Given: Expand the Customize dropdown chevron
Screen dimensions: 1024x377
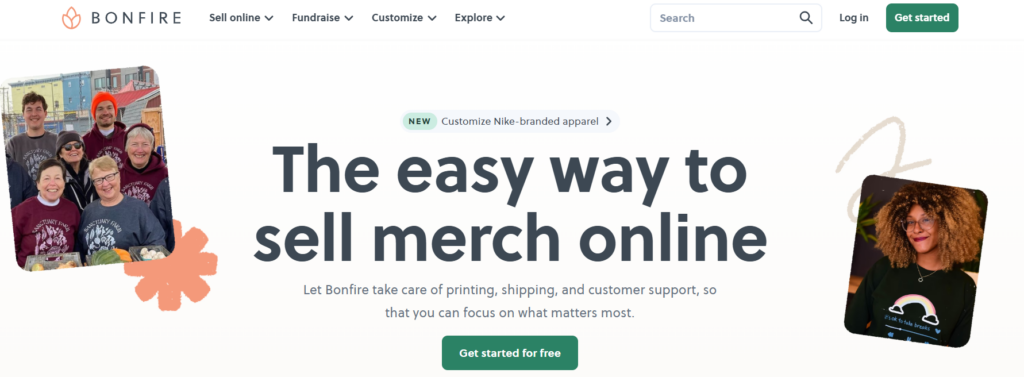Looking at the screenshot, I should [x=432, y=18].
